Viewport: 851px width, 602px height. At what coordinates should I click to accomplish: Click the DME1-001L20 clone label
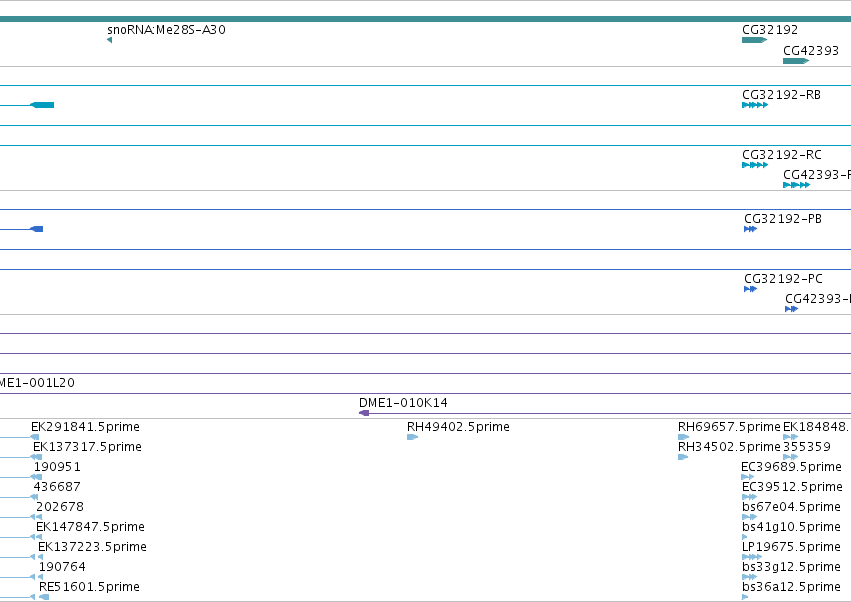[37, 383]
